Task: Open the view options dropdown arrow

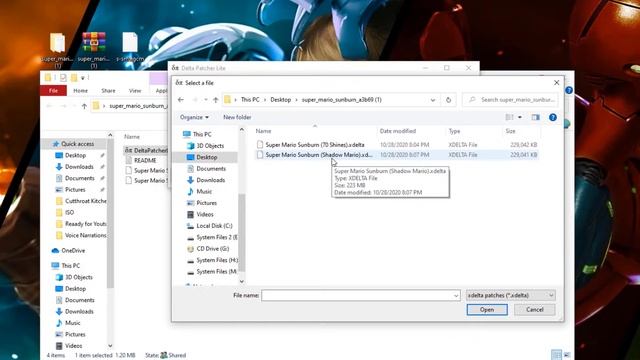Action: (520, 117)
